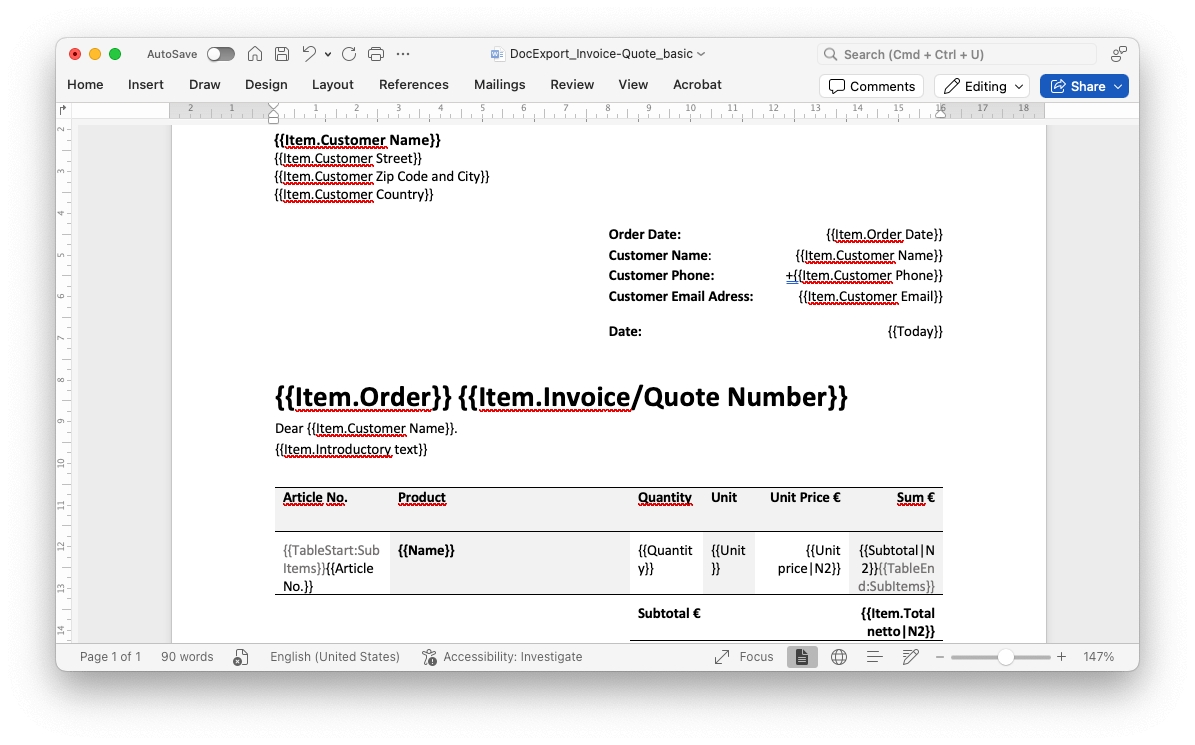Screen dimensions: 1195x745
Task: Click the spelling and proofing status icon
Action: click(x=240, y=657)
